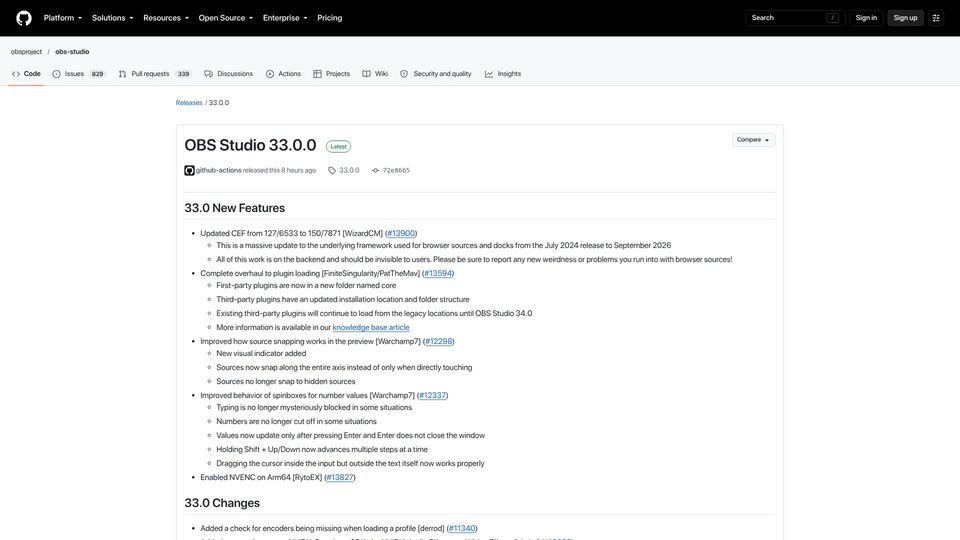Open the Compare dropdown button
Screen dimensions: 960x540
pos(753,140)
